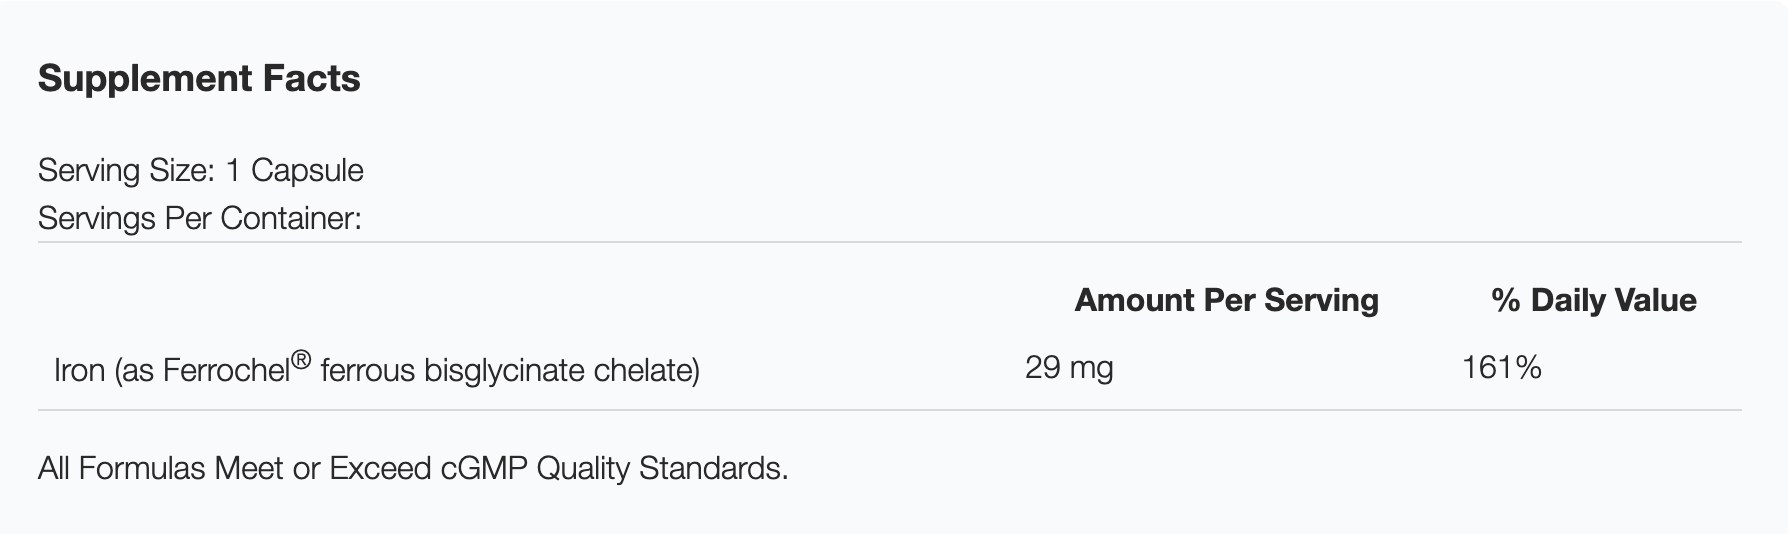Viewport: 1788px width, 534px height.
Task: Click the % Daily Value column header
Action: click(x=1593, y=300)
